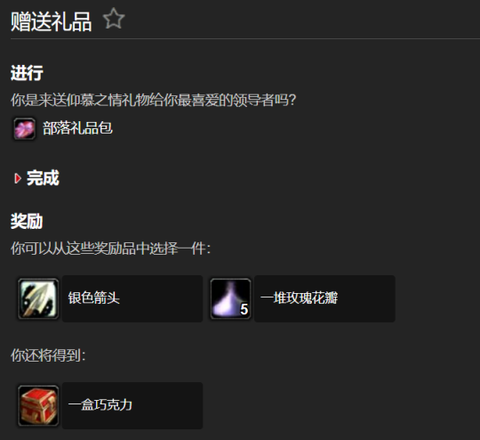Click the favorite star next to 赠送礼品

[114, 19]
